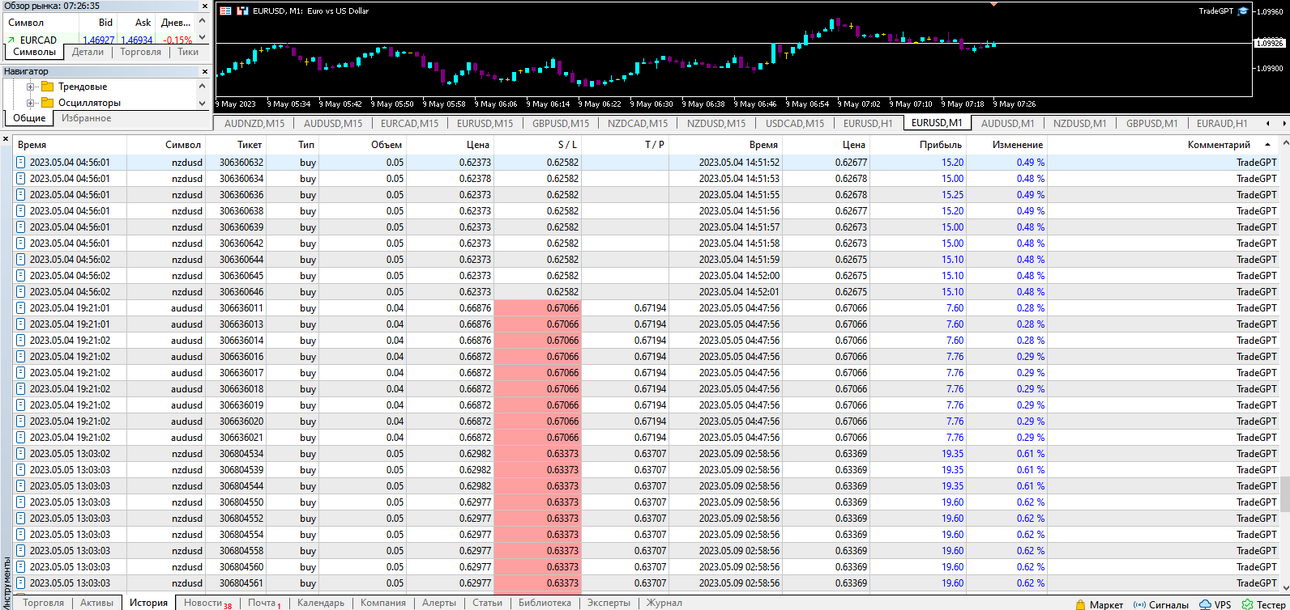Expand the Осцилляторы tree node

[x=31, y=102]
